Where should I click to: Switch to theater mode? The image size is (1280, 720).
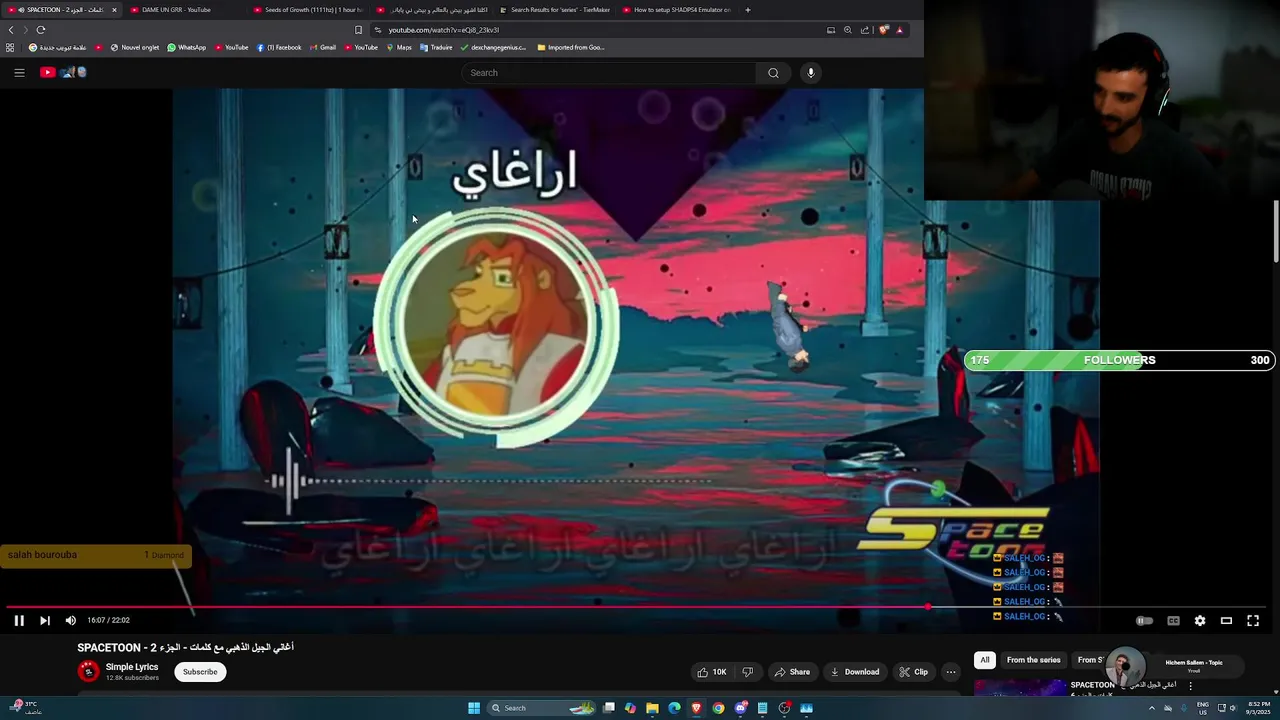coord(1226,620)
